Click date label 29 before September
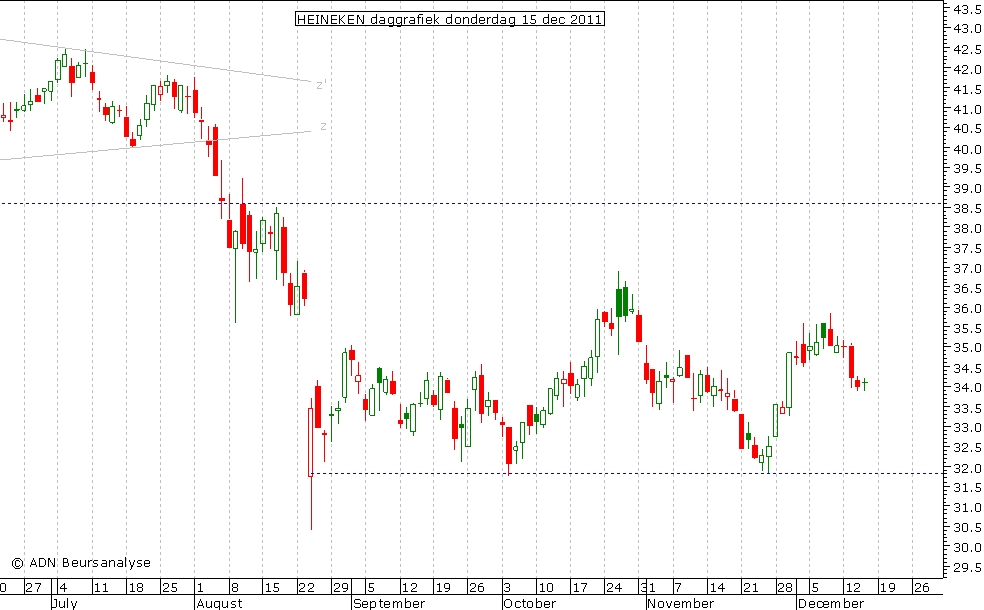Viewport: 984px width, 610px height. 341,588
